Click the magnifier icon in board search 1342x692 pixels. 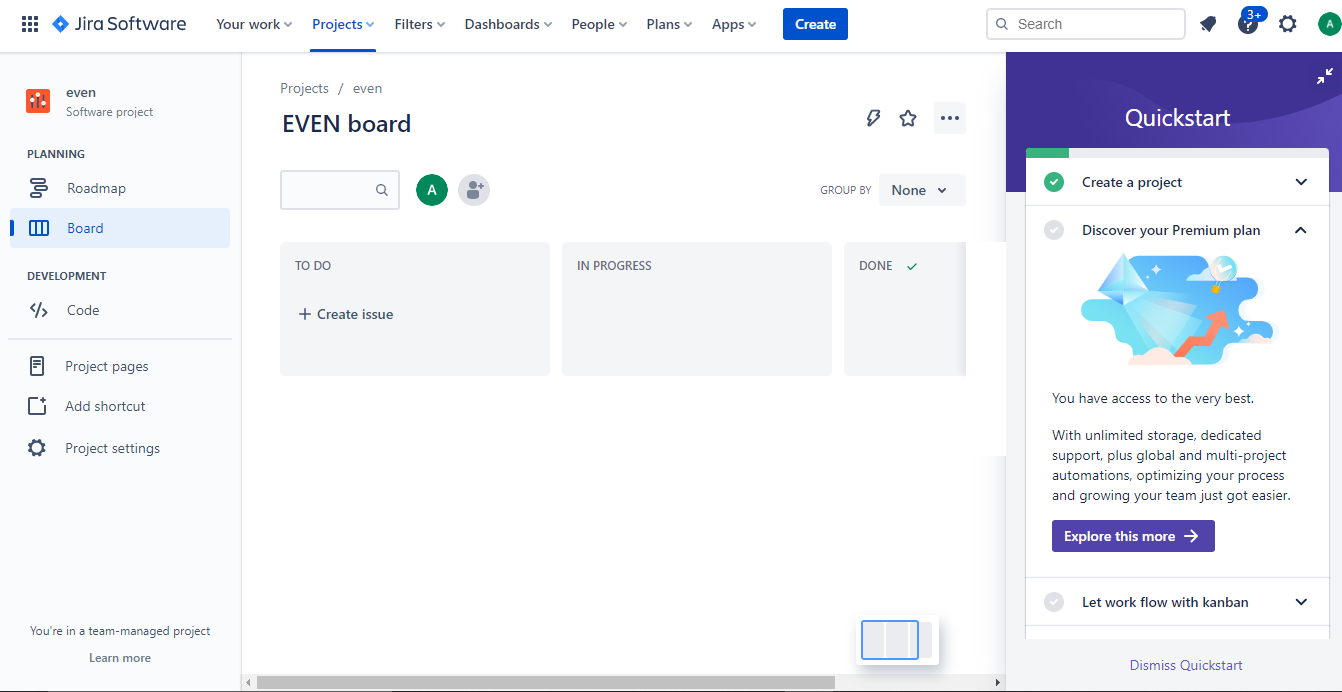(x=382, y=190)
